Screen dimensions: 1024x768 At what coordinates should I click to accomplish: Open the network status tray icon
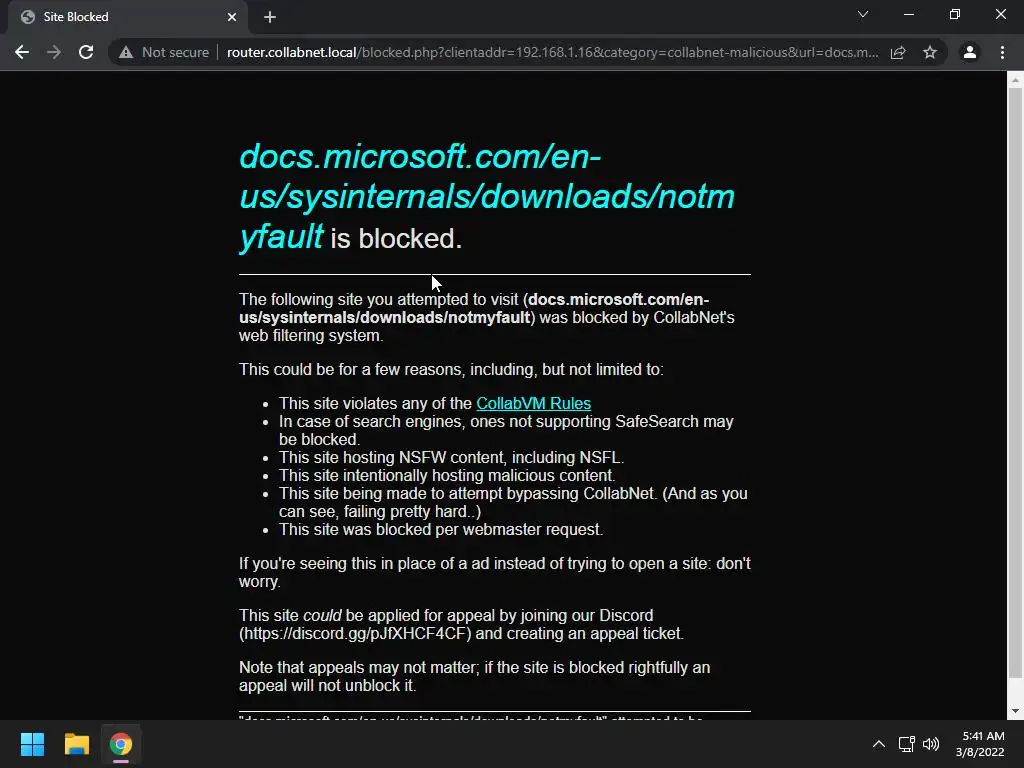pyautogui.click(x=906, y=744)
